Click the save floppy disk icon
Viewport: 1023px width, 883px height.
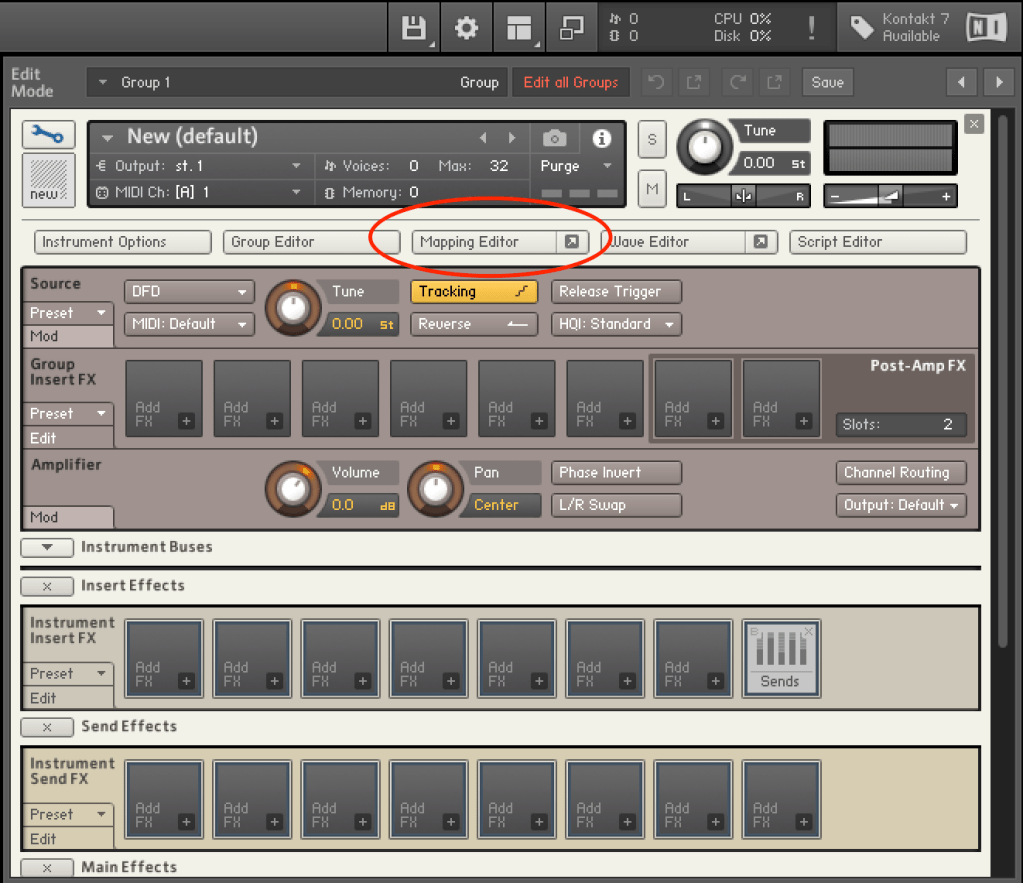[x=414, y=28]
